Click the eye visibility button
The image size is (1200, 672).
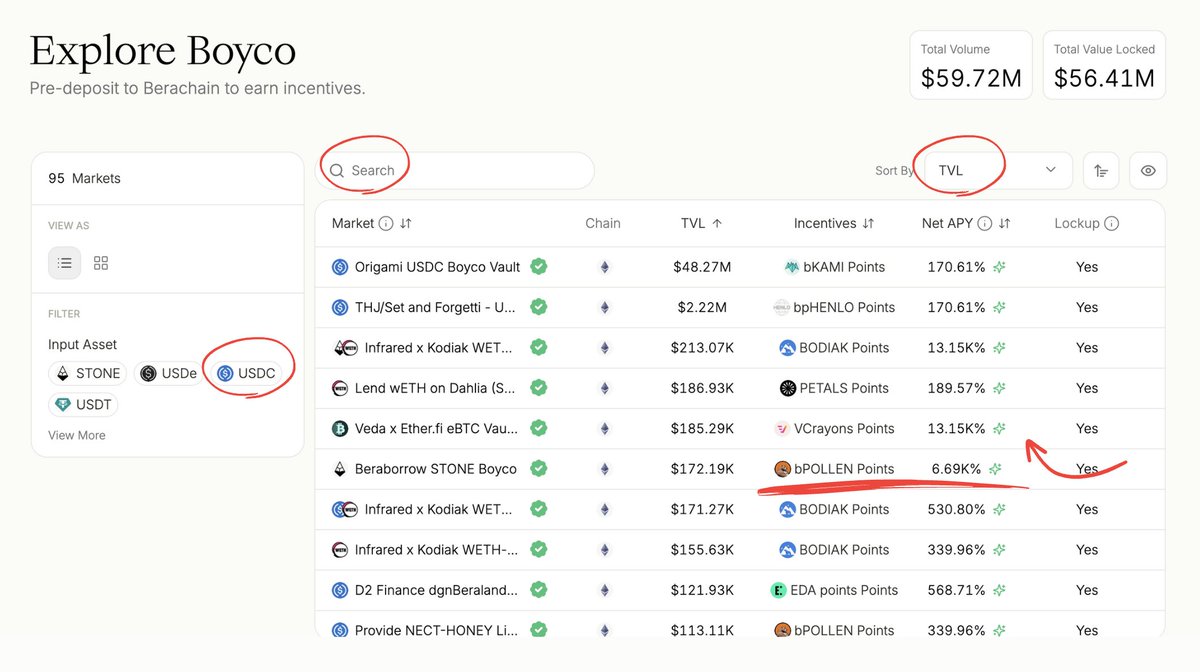click(1148, 171)
